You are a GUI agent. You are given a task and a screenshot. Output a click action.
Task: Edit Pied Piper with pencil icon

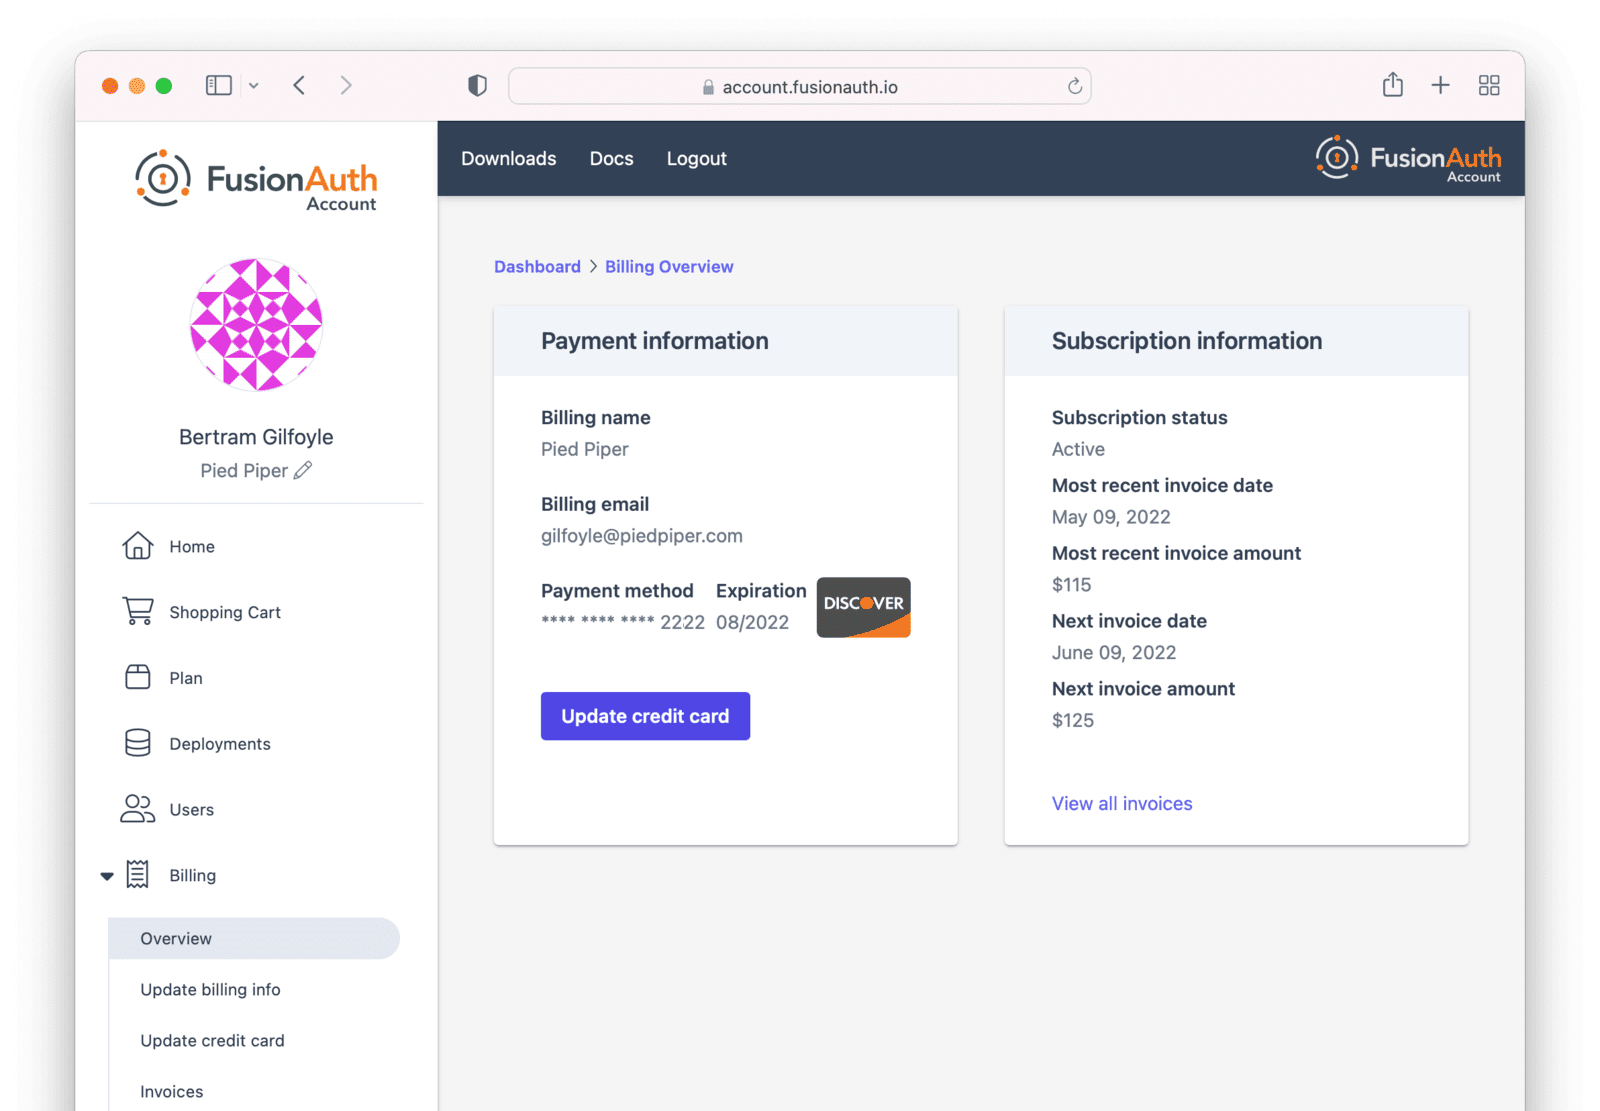click(x=303, y=470)
